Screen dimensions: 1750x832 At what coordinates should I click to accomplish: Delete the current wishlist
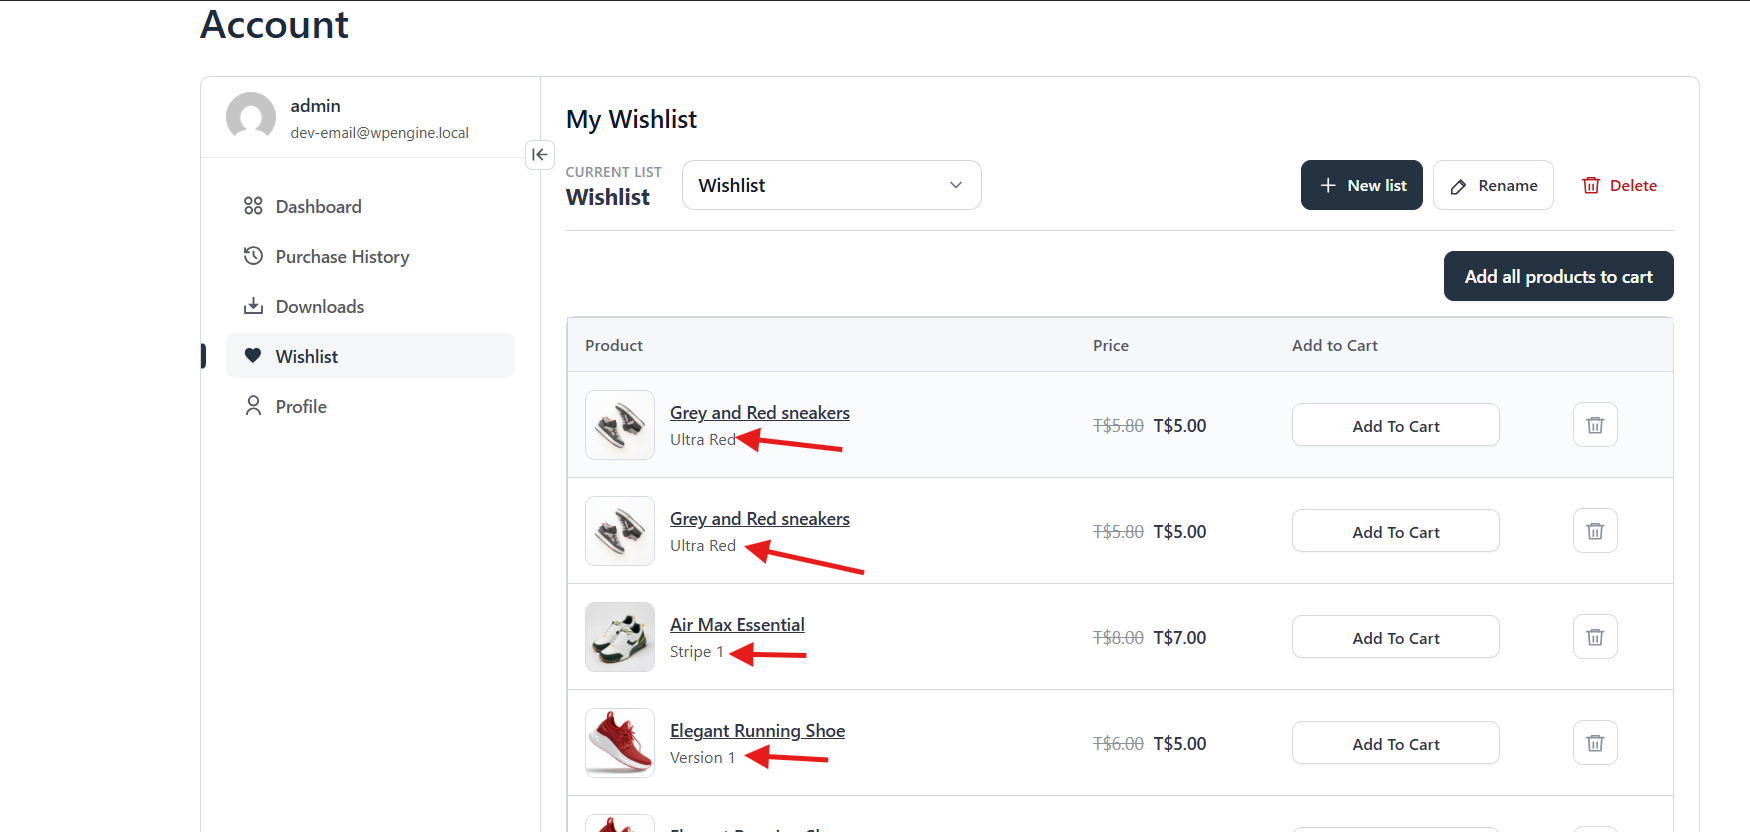[1619, 185]
